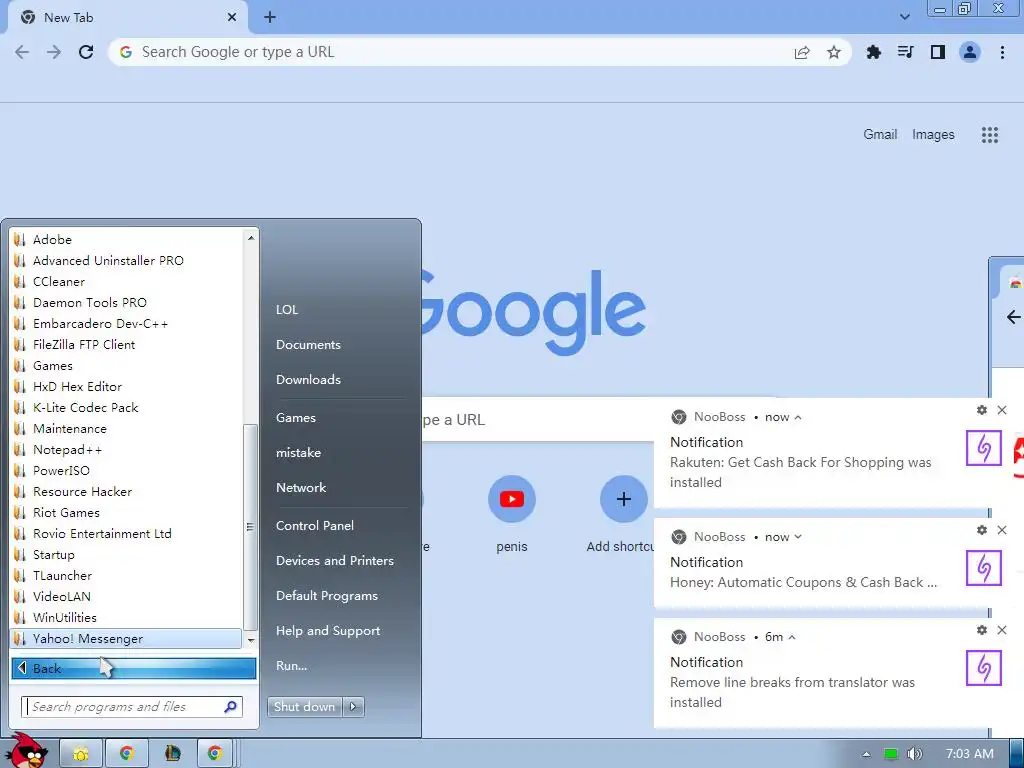Open the Extensions puzzle icon
The width and height of the screenshot is (1024, 768).
click(874, 52)
